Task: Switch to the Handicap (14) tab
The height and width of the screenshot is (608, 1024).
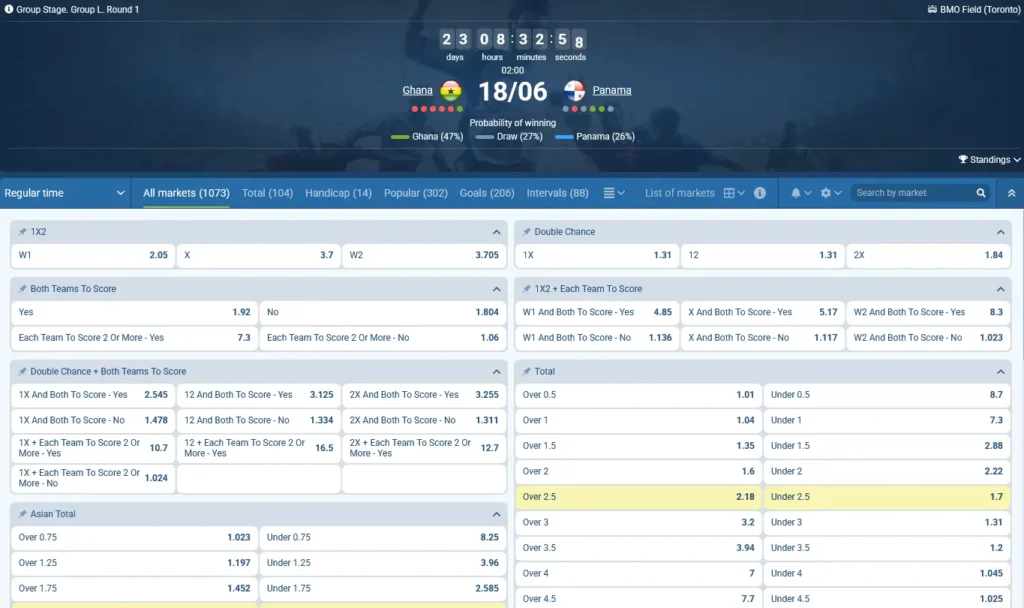Action: point(338,193)
